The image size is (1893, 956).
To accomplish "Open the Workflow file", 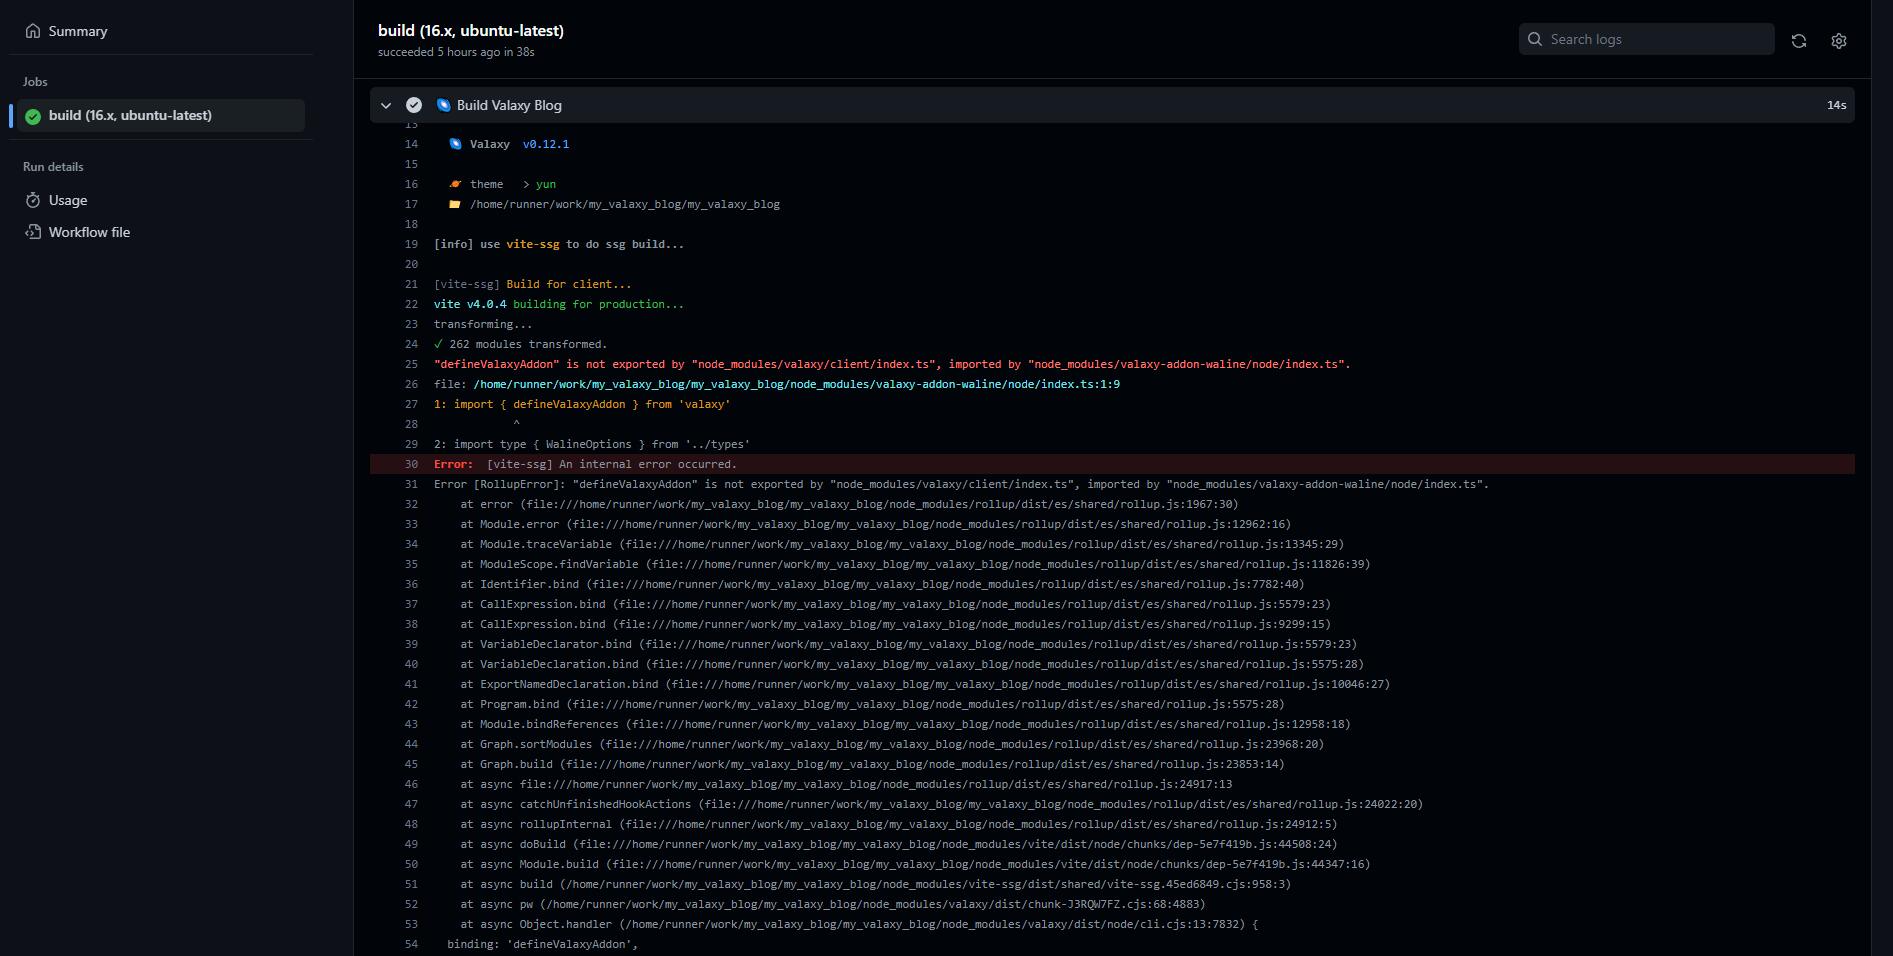I will click(90, 231).
